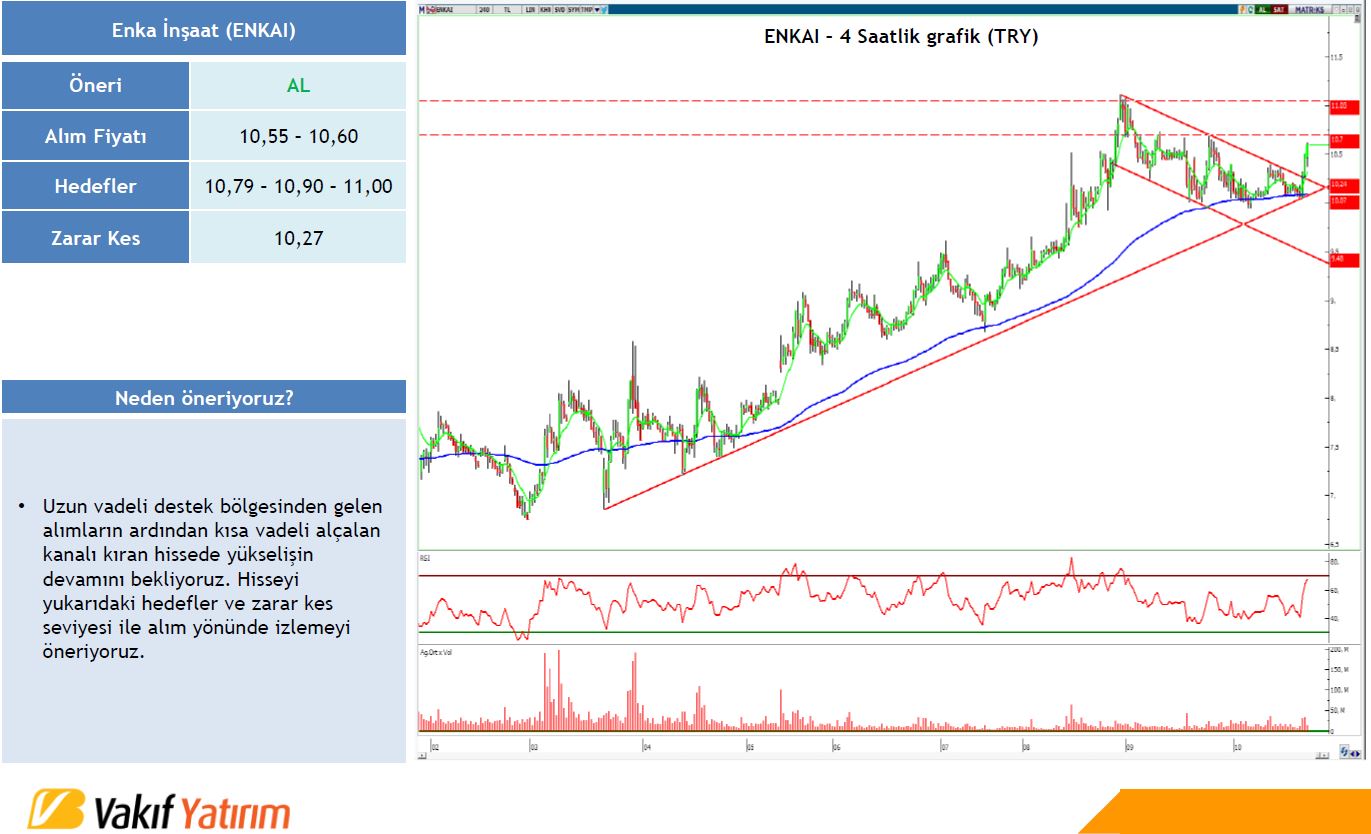Toggle the SVD button in chart toolbar
Screen dimensions: 1371x834
[x=559, y=10]
